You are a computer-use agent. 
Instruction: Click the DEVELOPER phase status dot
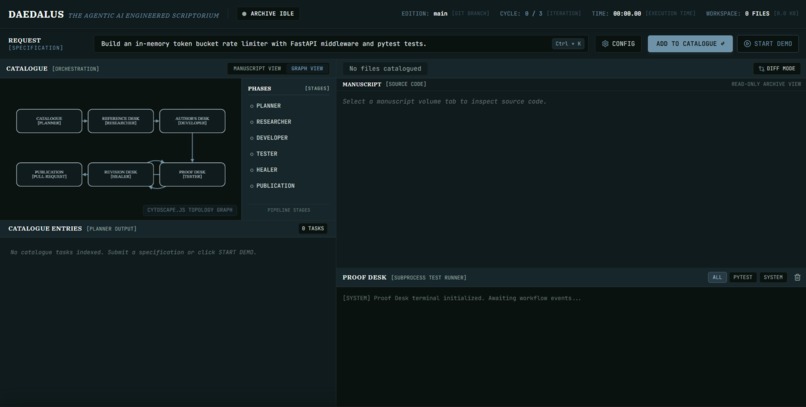[252, 138]
